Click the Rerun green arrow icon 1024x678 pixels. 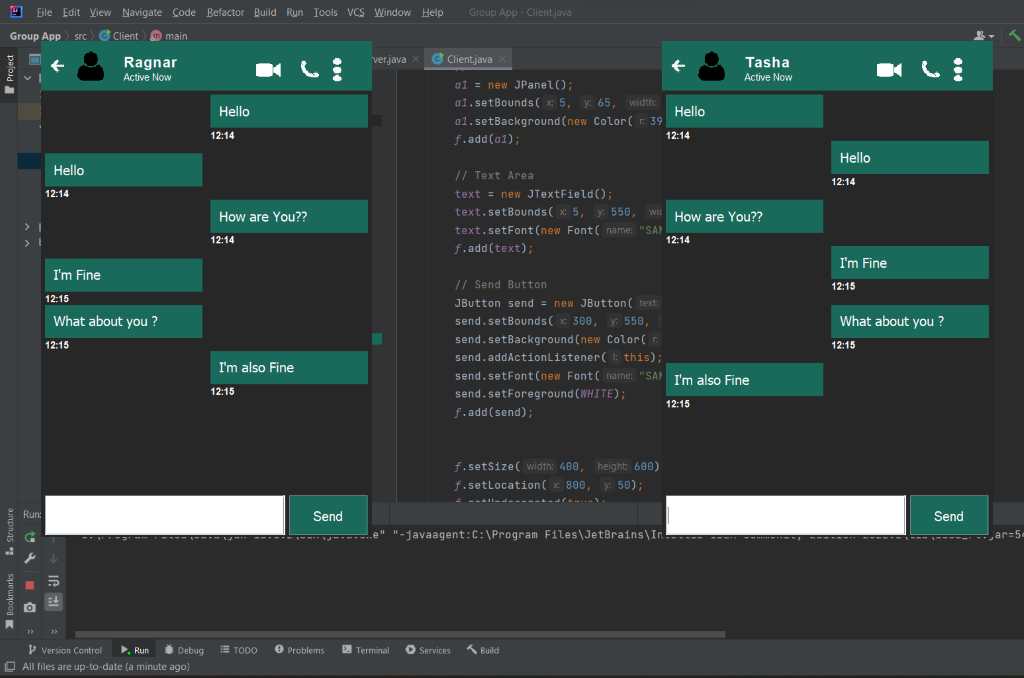[x=30, y=537]
